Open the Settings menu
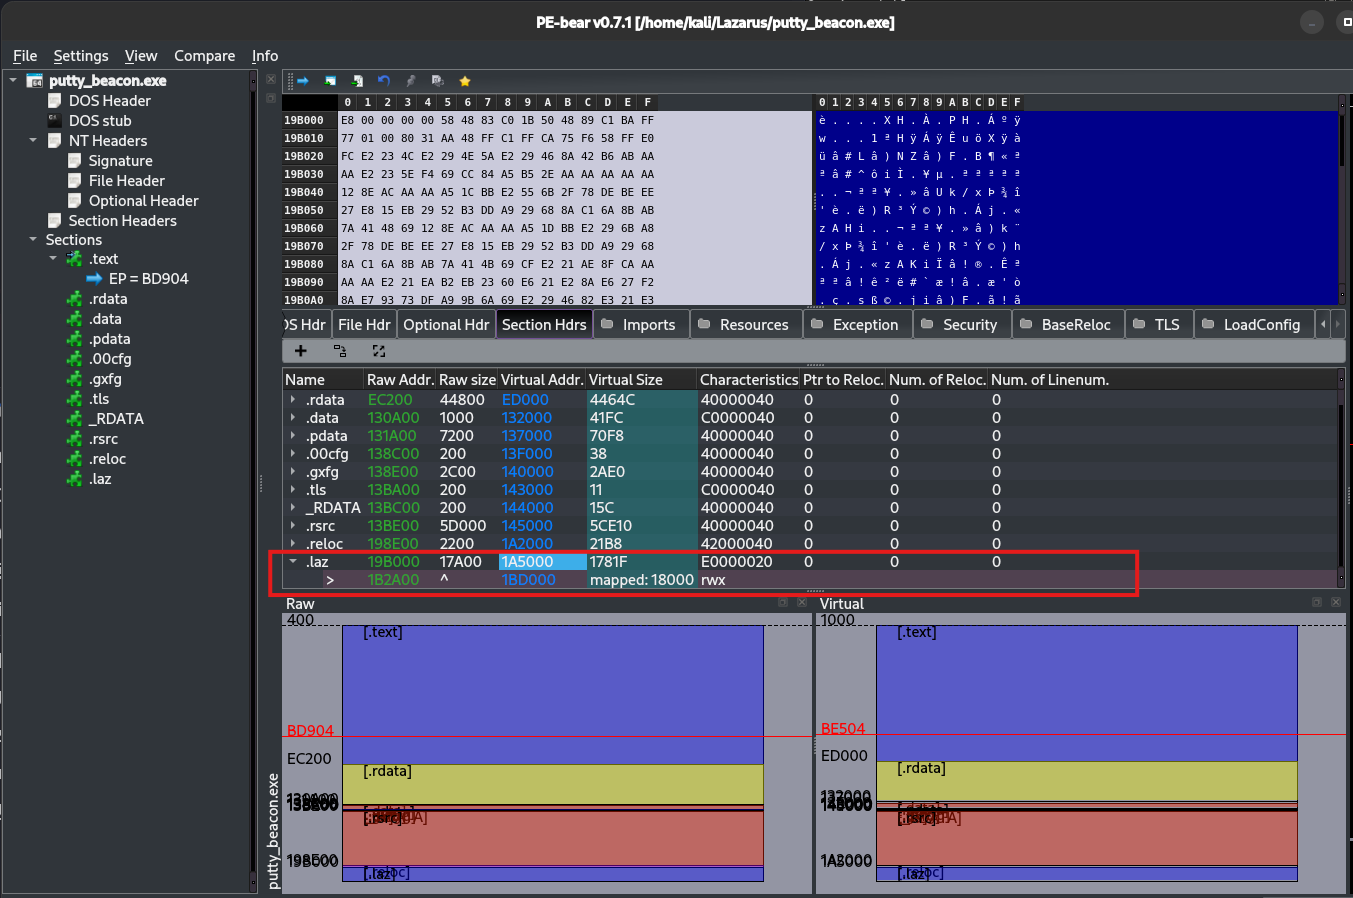Image resolution: width=1353 pixels, height=898 pixels. pyautogui.click(x=80, y=56)
